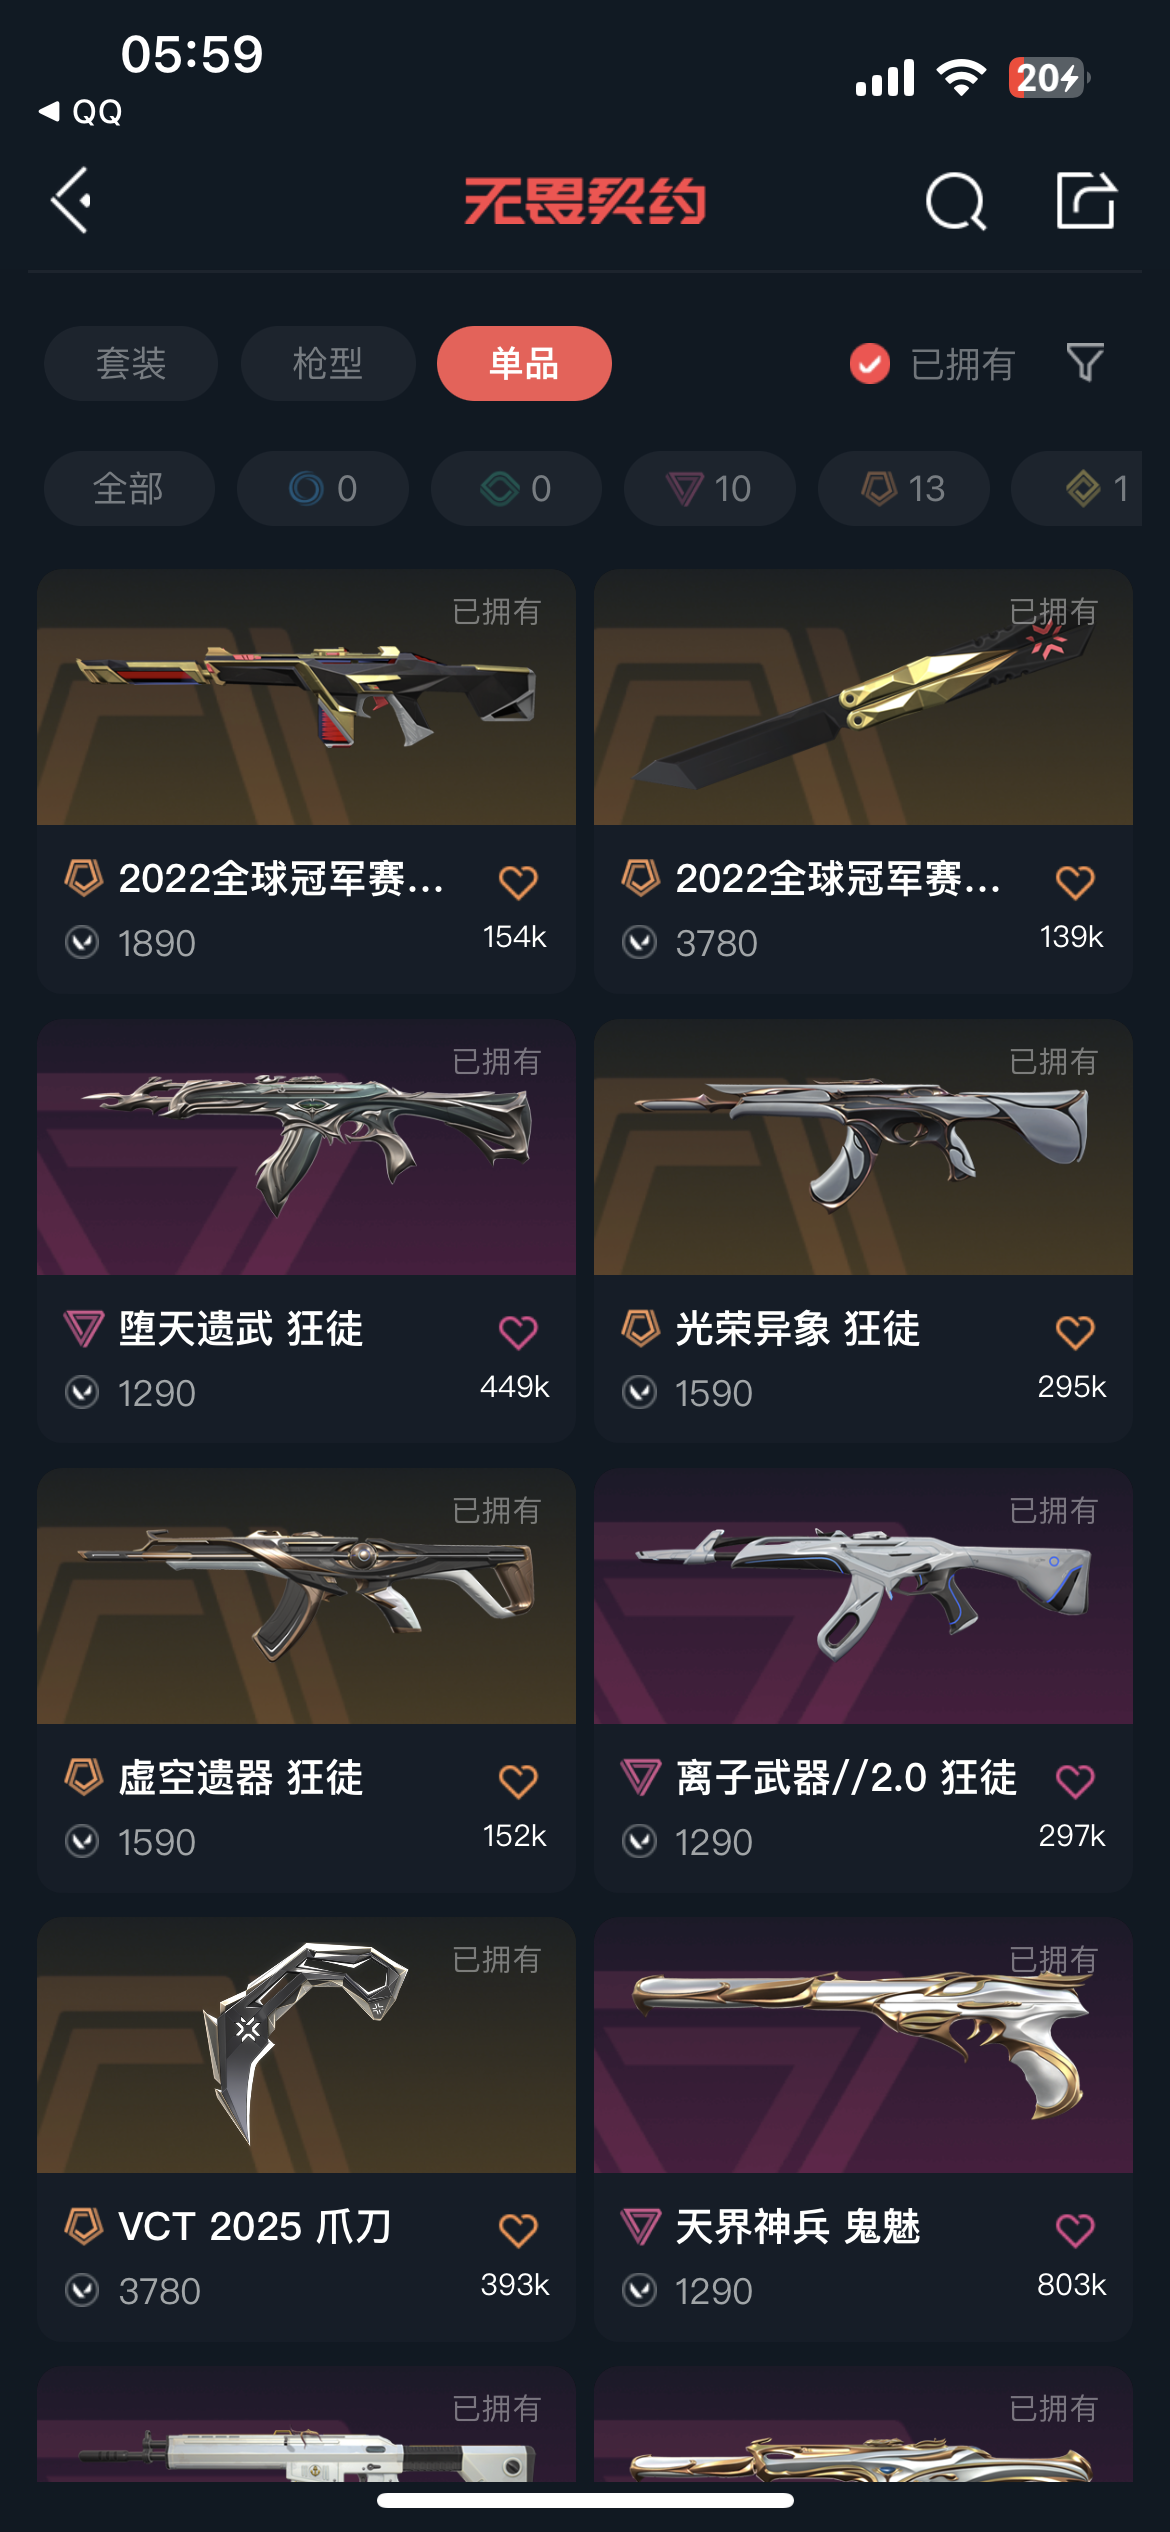Filter by blue circle tier 0
This screenshot has height=2532, width=1170.
pos(322,488)
